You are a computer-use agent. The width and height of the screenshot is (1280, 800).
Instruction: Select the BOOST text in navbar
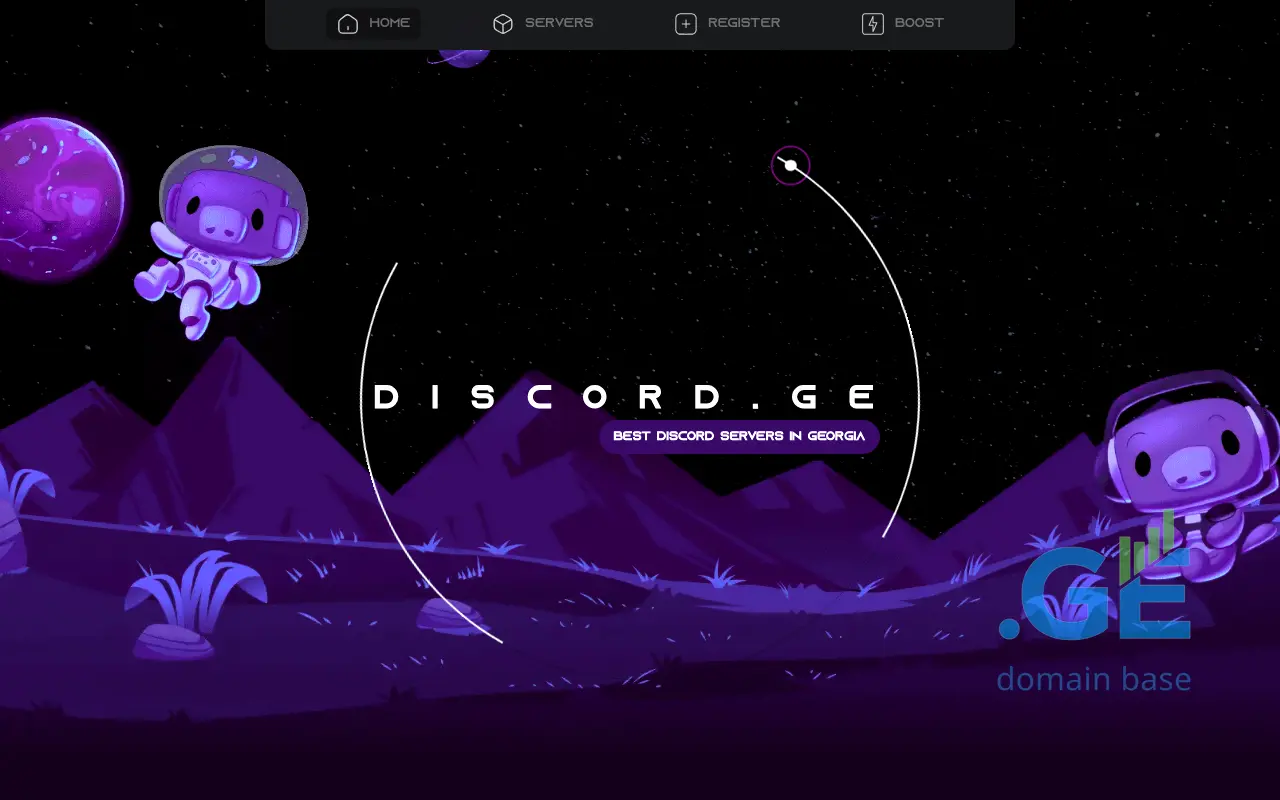(919, 23)
